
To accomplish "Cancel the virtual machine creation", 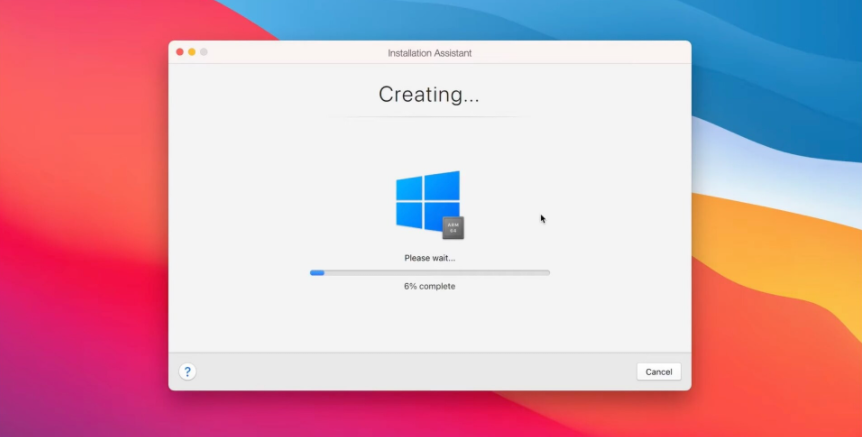I will tap(658, 371).
